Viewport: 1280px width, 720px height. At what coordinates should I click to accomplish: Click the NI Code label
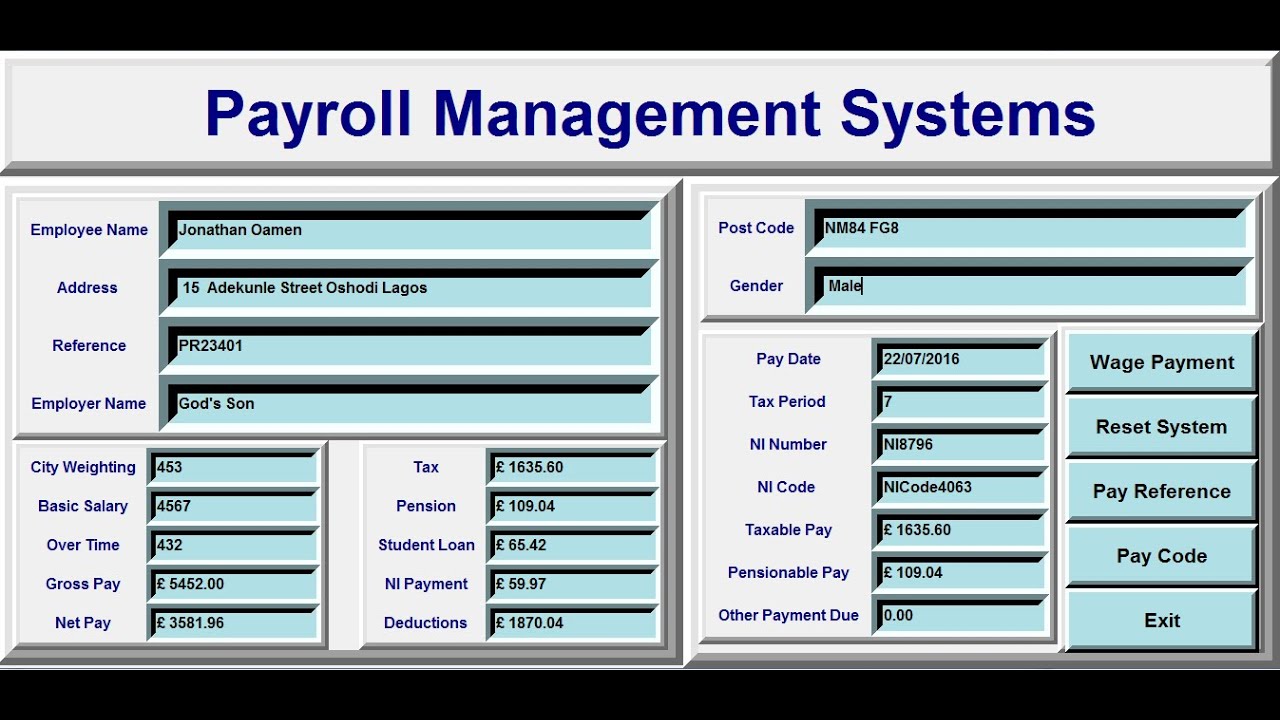(786, 487)
